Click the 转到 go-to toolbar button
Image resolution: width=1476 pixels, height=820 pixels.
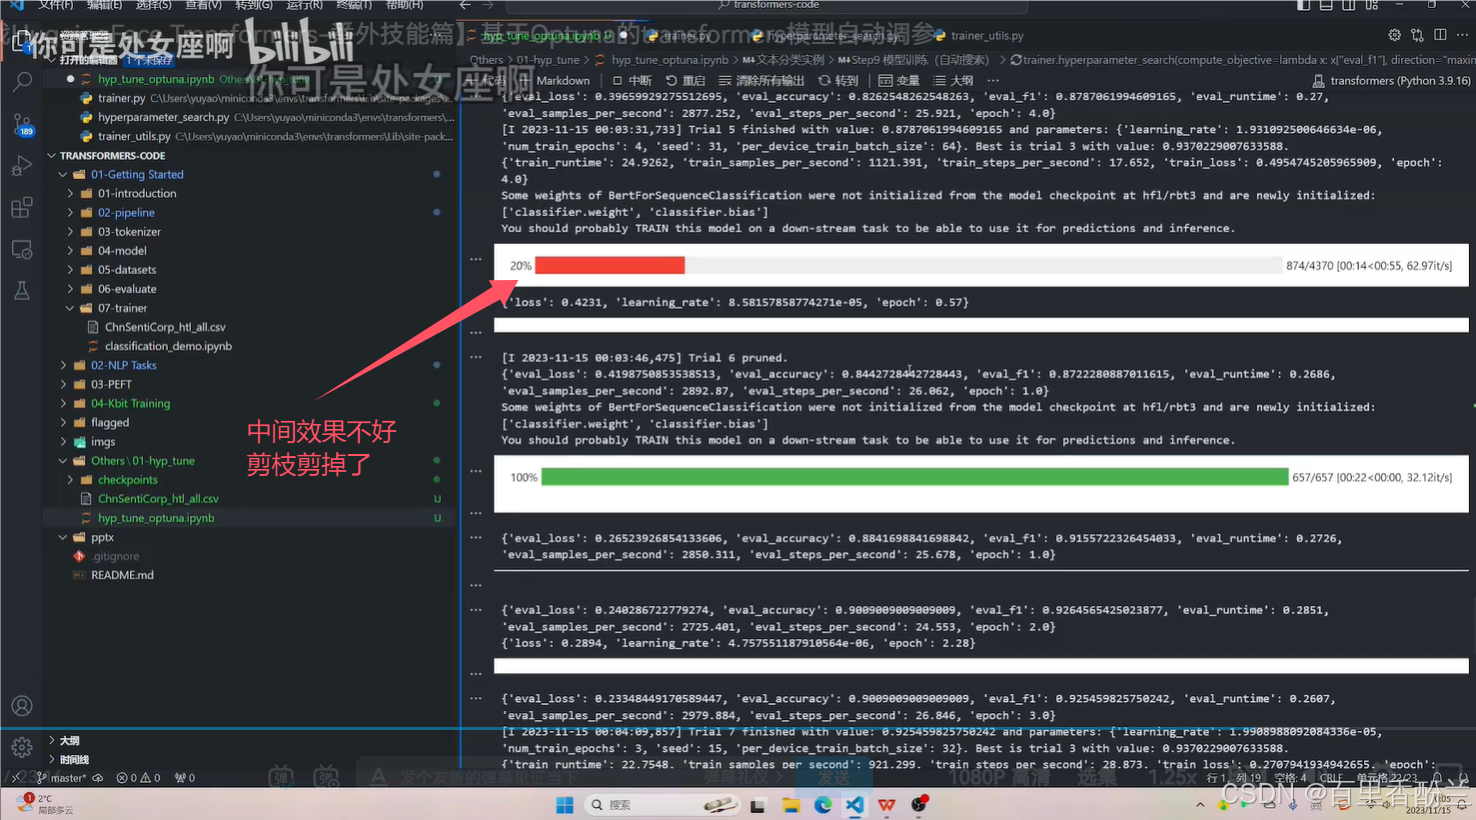838,80
